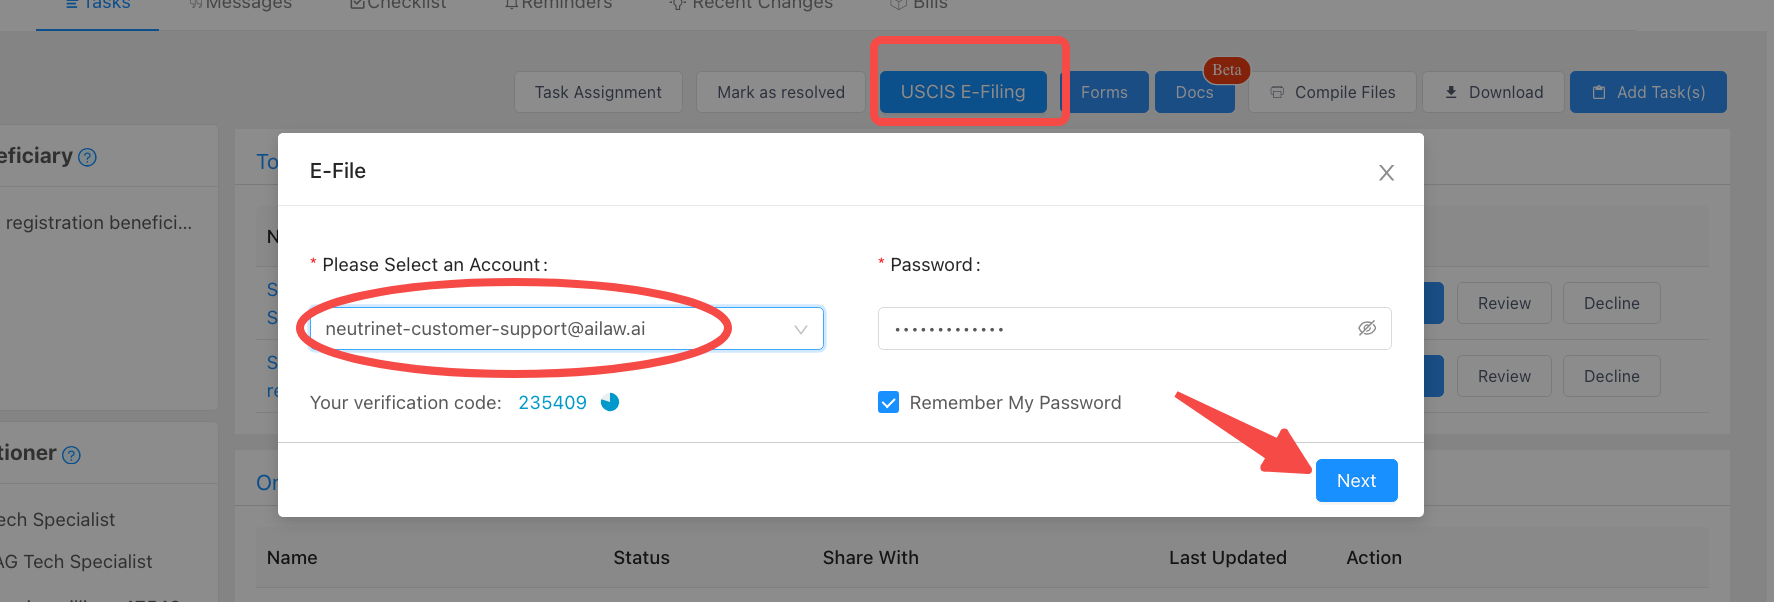Close the E-File dialog with X
This screenshot has width=1774, height=602.
[x=1386, y=173]
